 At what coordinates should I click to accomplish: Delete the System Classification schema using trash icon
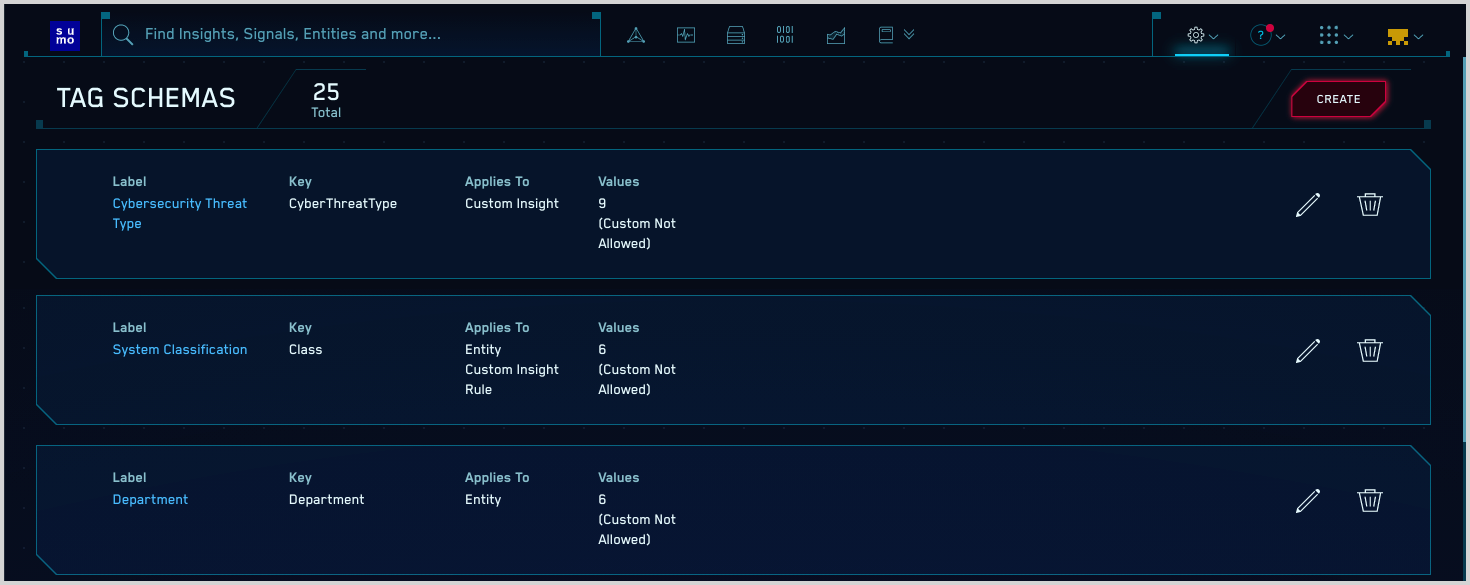pos(1369,351)
